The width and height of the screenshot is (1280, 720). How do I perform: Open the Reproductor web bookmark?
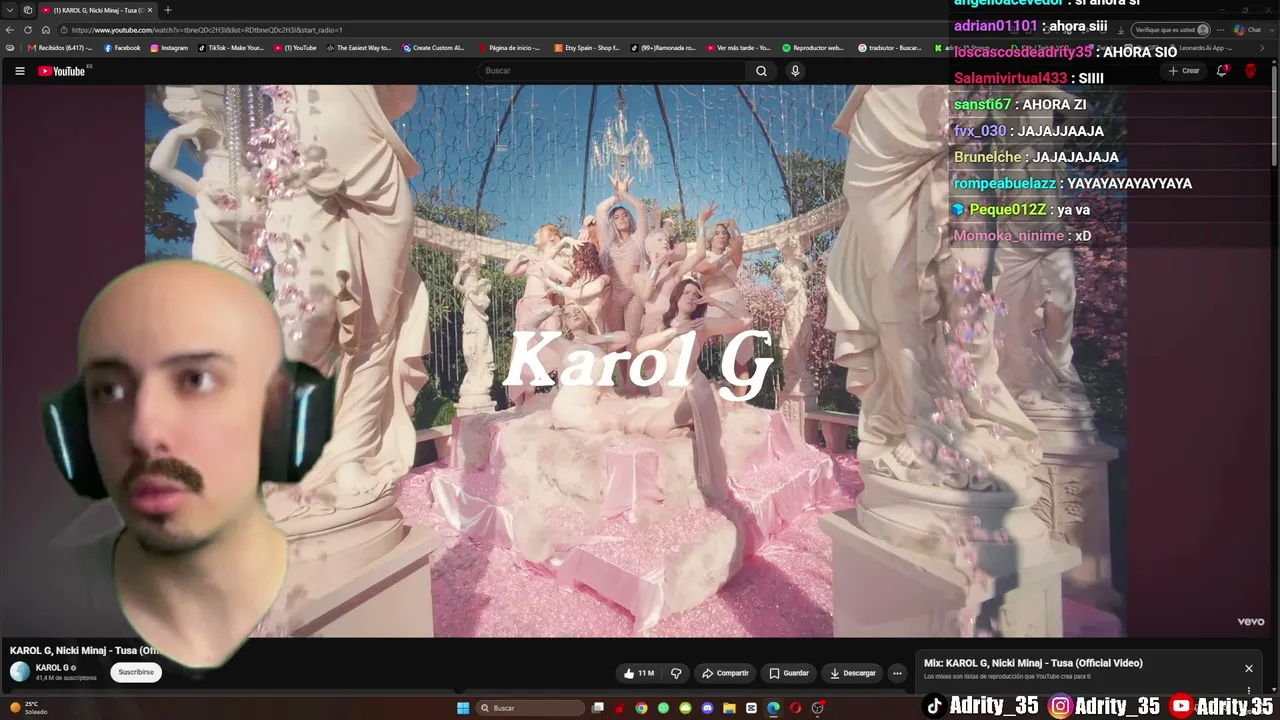click(x=813, y=48)
